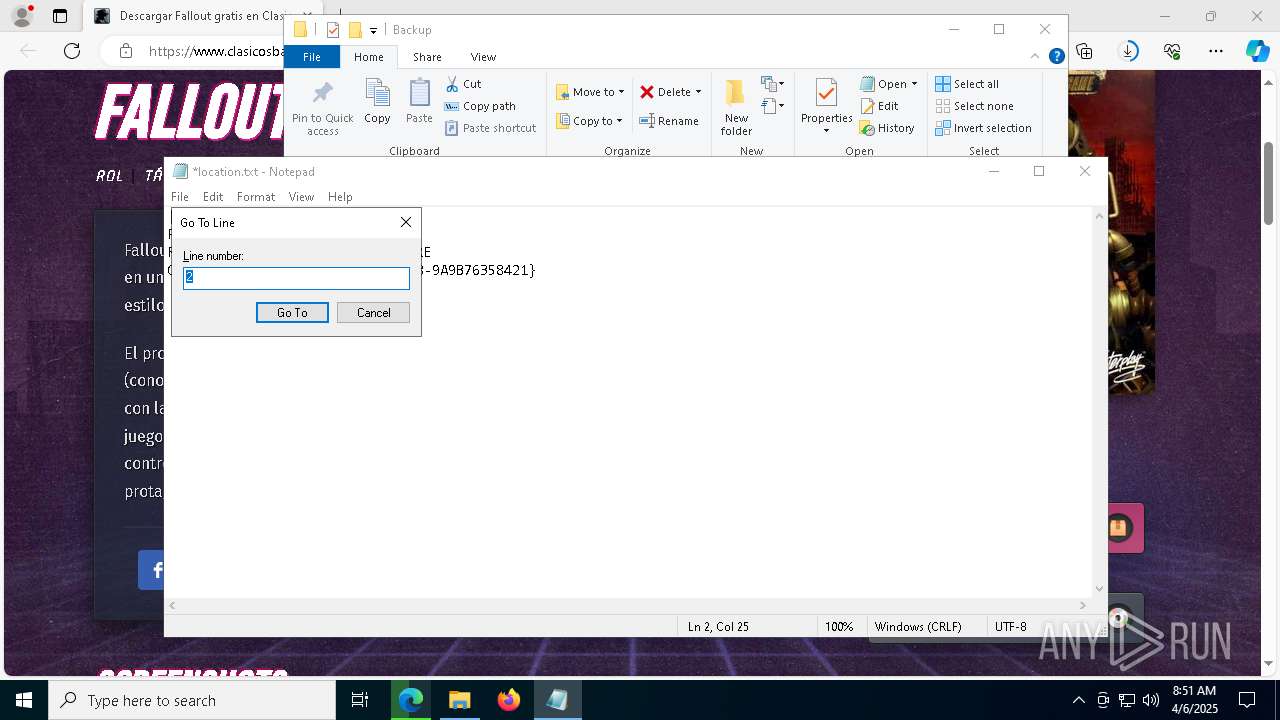The width and height of the screenshot is (1280, 720).
Task: Expand Customize Quick Access Toolbar arrow
Action: click(373, 30)
